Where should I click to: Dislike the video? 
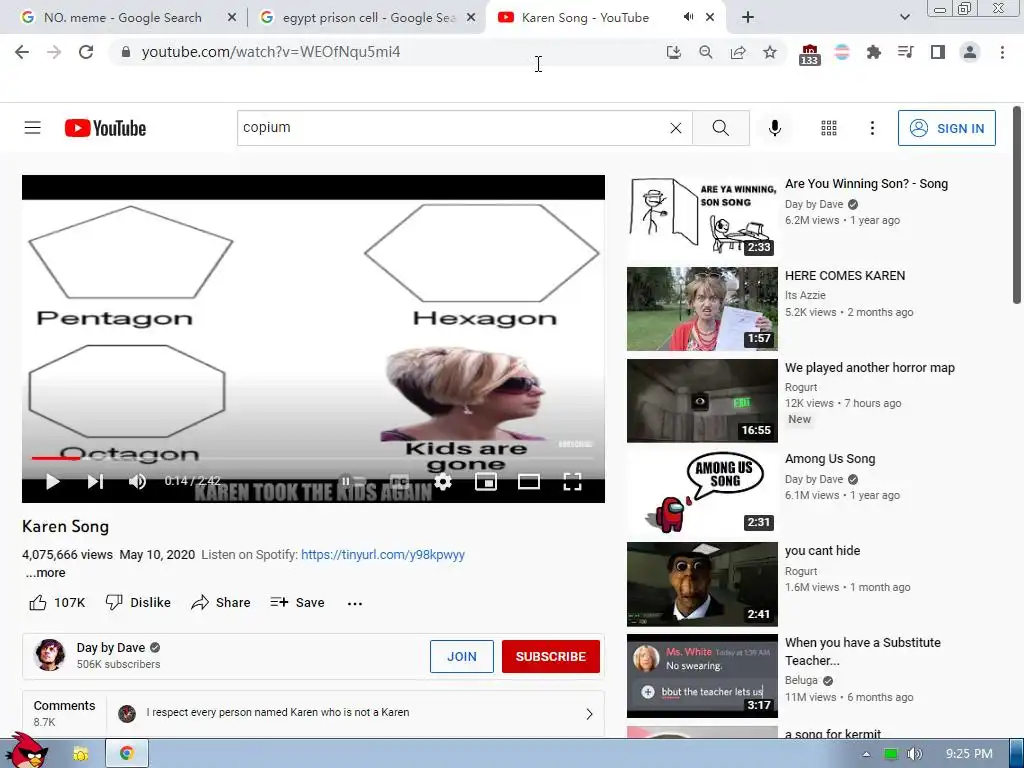tap(138, 602)
